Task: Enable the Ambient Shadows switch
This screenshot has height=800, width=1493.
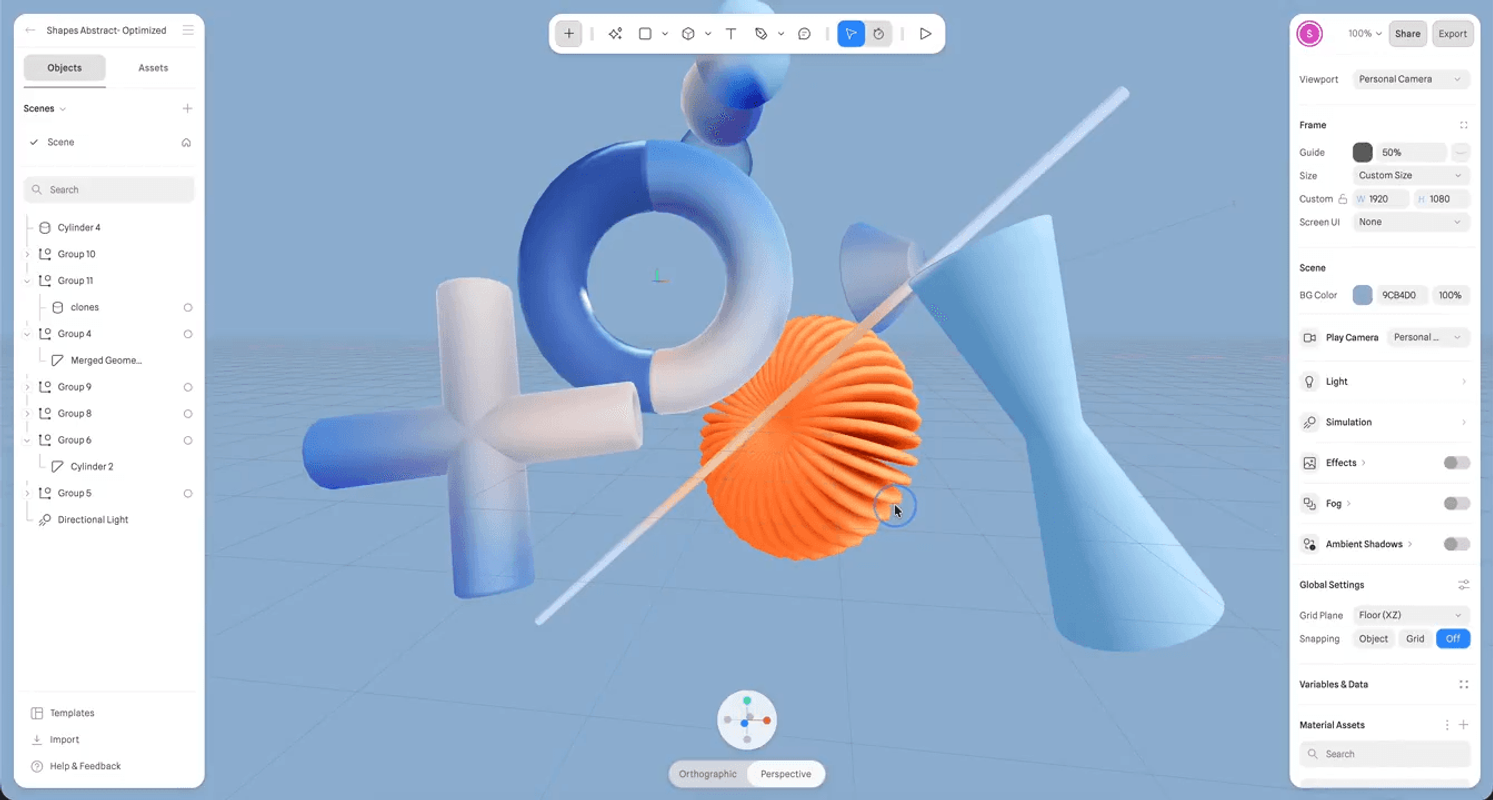Action: click(1457, 544)
